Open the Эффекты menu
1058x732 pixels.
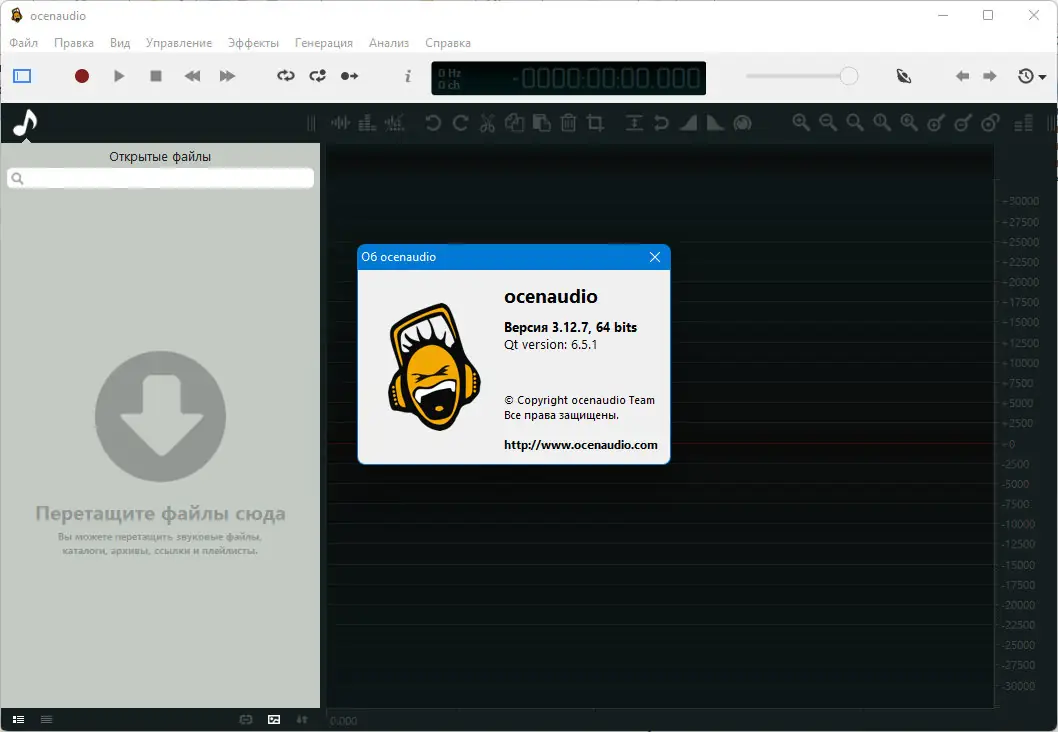[x=253, y=43]
